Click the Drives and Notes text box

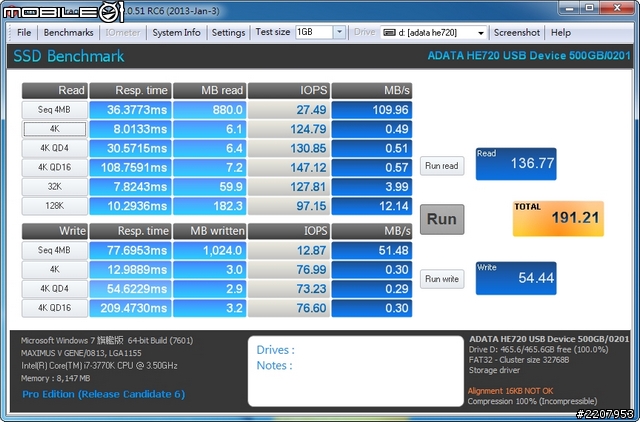[356, 371]
